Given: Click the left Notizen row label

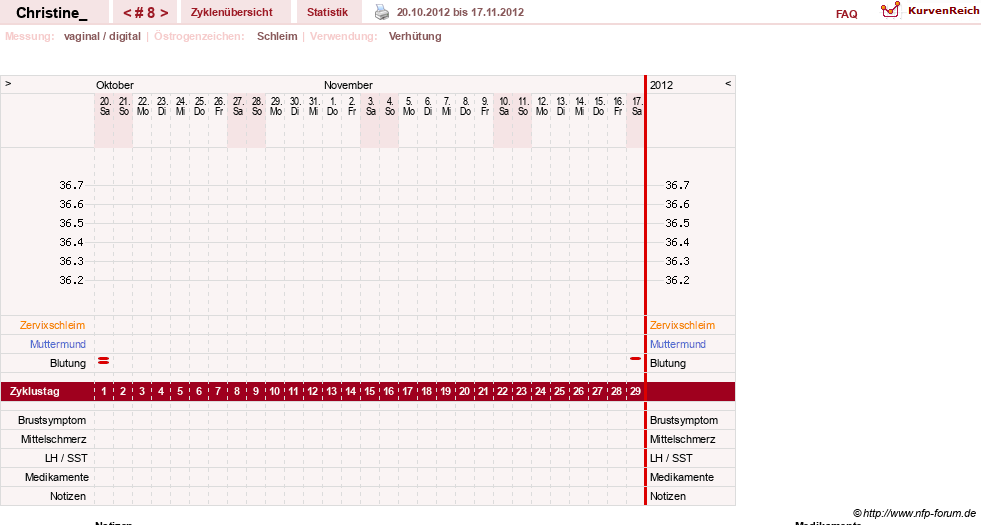Looking at the screenshot, I should click(68, 496).
